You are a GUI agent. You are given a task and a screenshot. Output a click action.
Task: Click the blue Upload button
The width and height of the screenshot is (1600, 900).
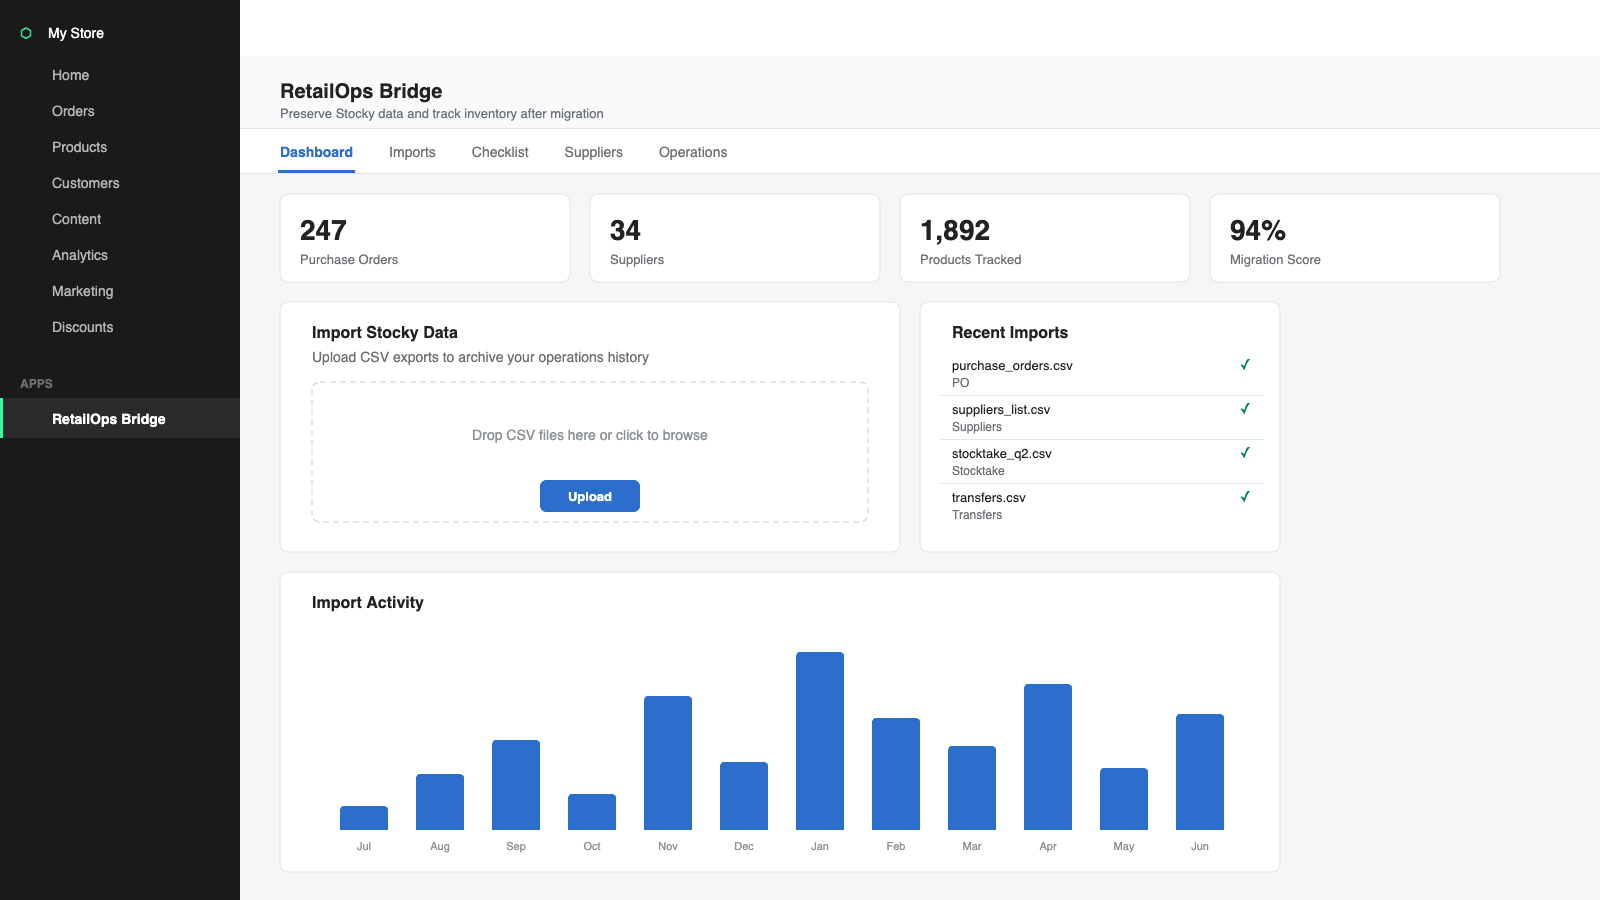coord(590,496)
